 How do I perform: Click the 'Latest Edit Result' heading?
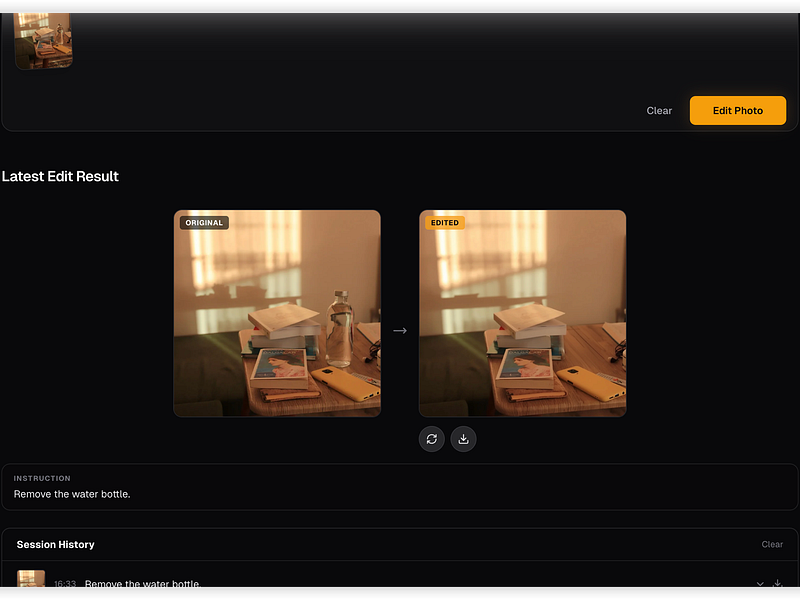point(60,176)
